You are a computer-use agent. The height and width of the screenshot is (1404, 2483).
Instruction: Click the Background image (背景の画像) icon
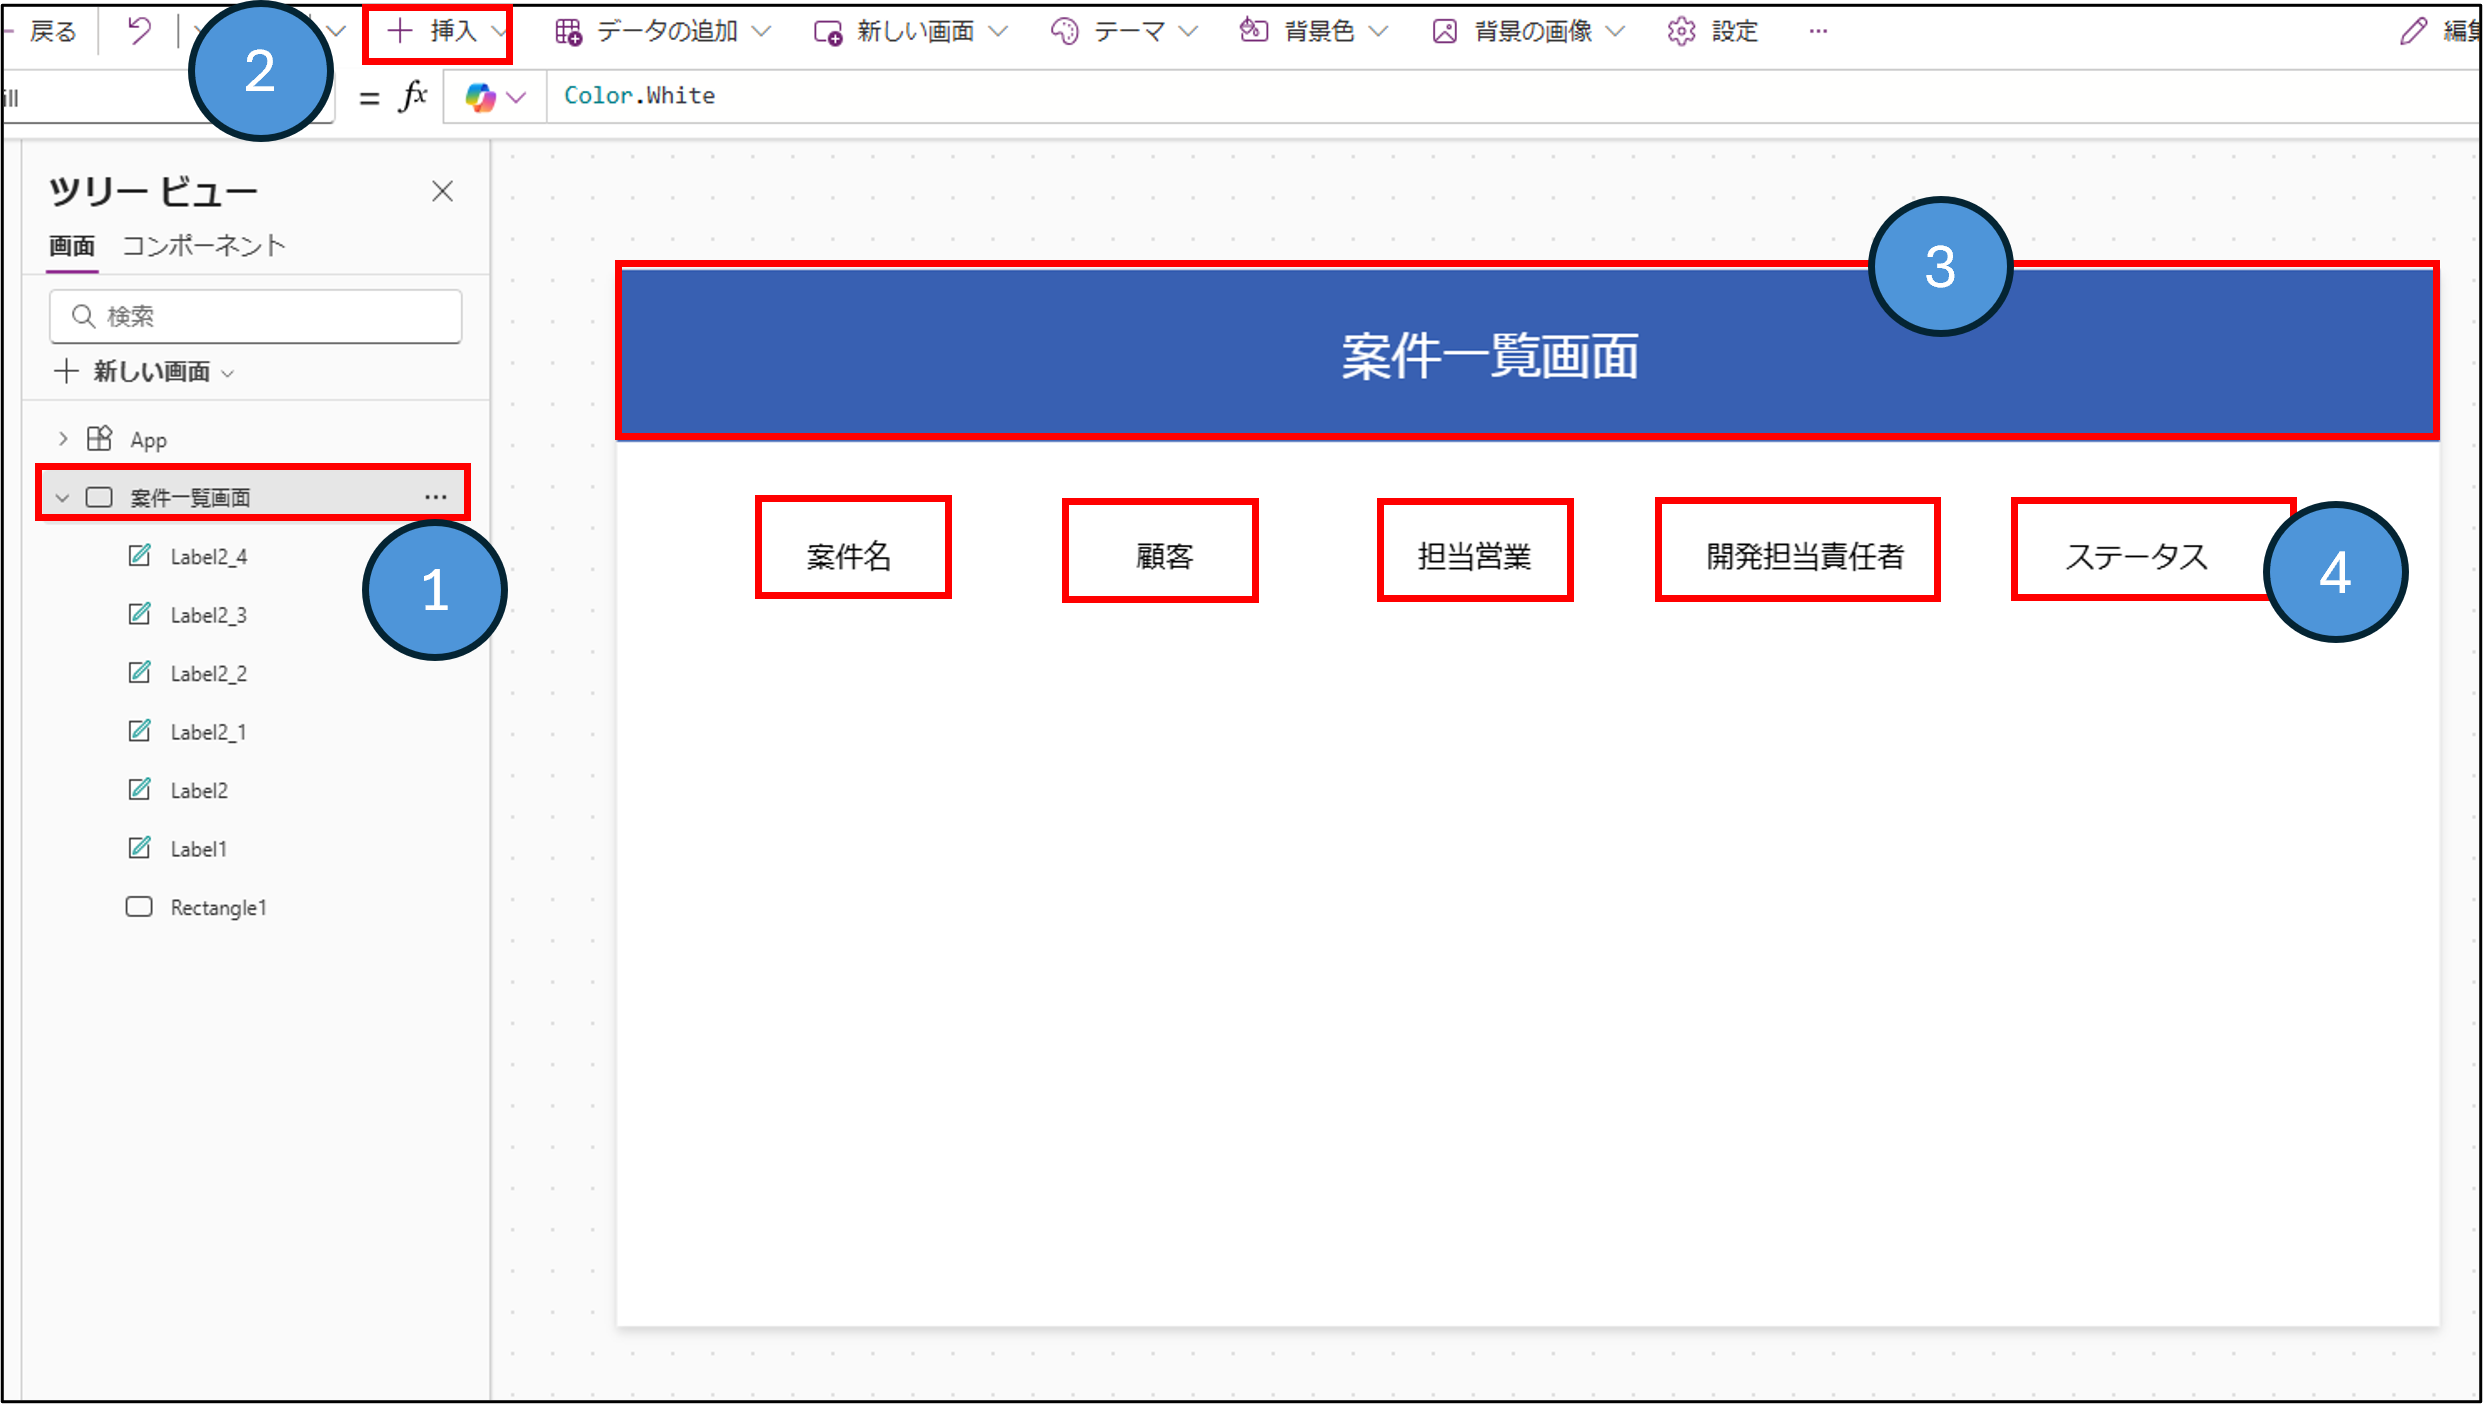(1444, 32)
